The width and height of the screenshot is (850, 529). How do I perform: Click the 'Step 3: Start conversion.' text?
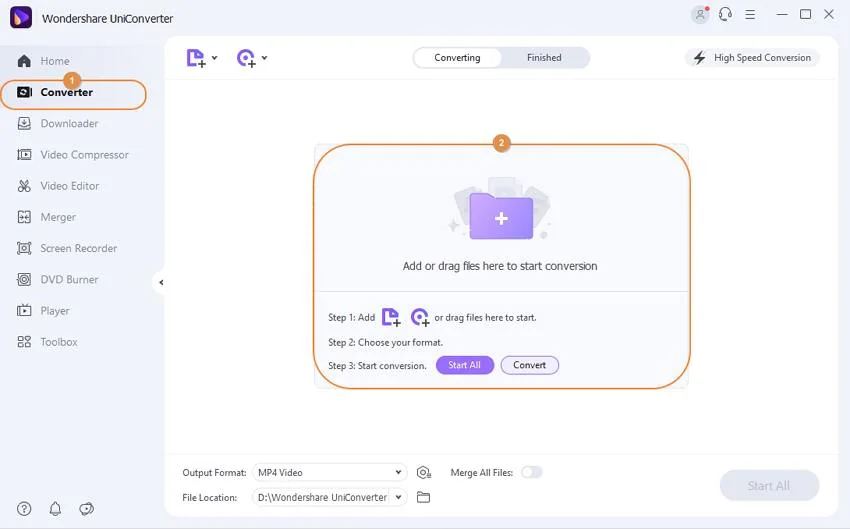tap(377, 366)
